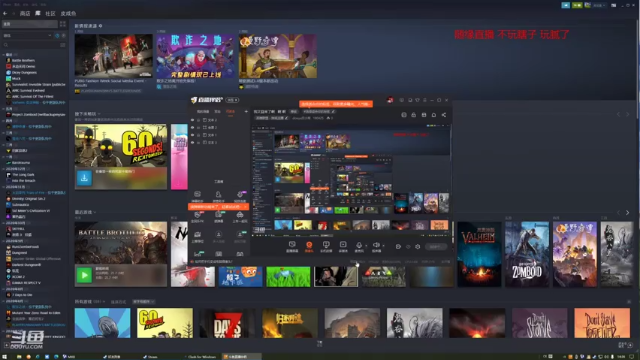
Task: Collapse the first sidebar category containing Battle Brothers
Action: pyautogui.click(x=4, y=54)
